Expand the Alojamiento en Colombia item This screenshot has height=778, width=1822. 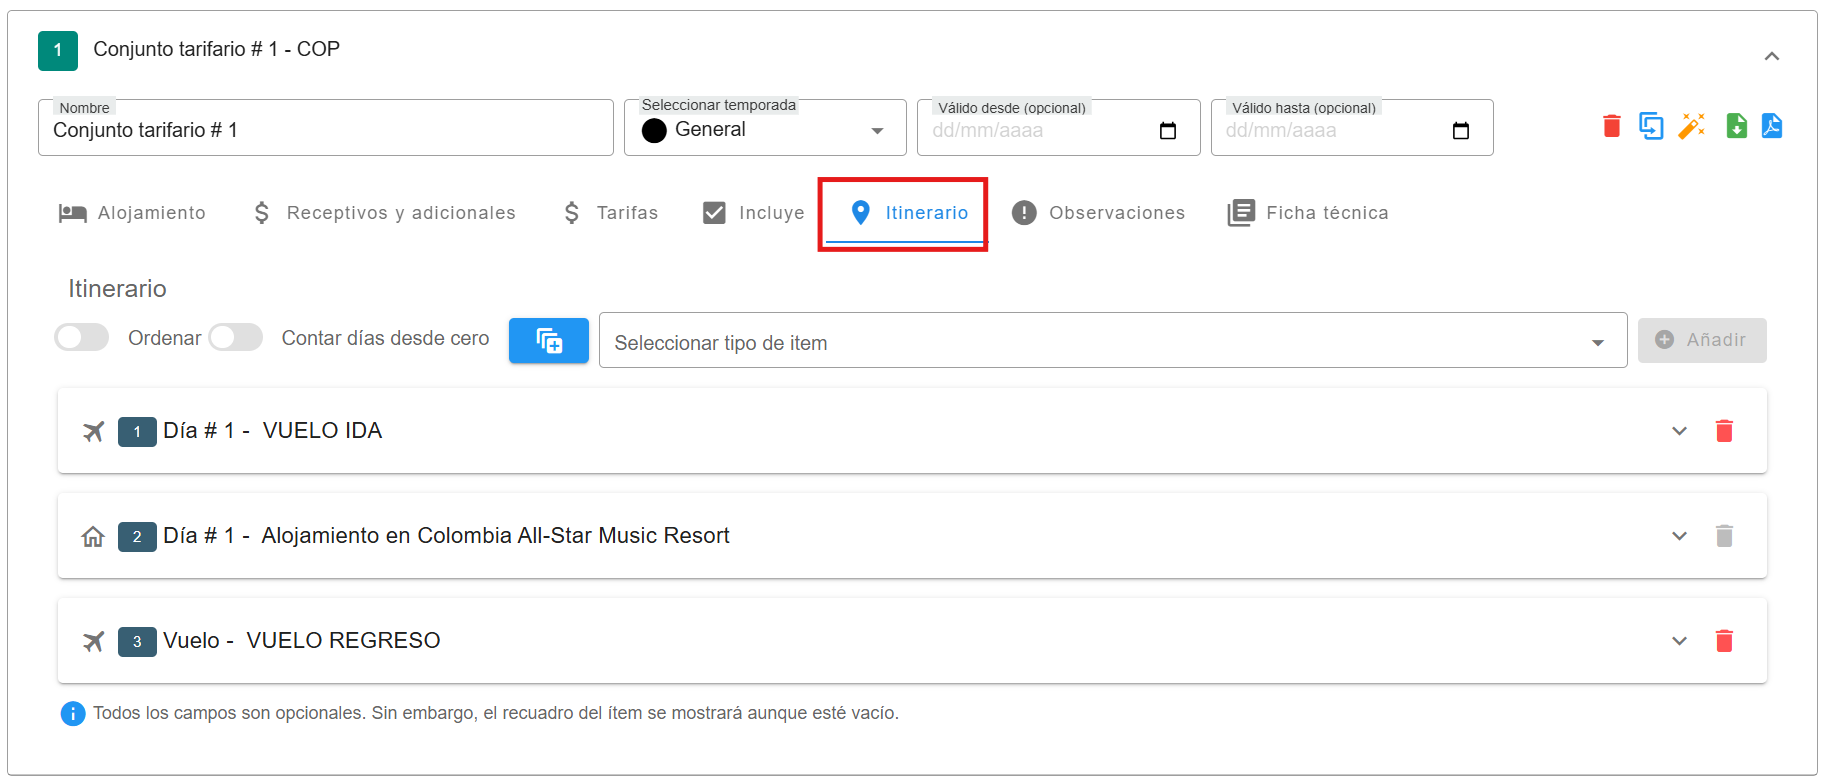tap(1679, 536)
